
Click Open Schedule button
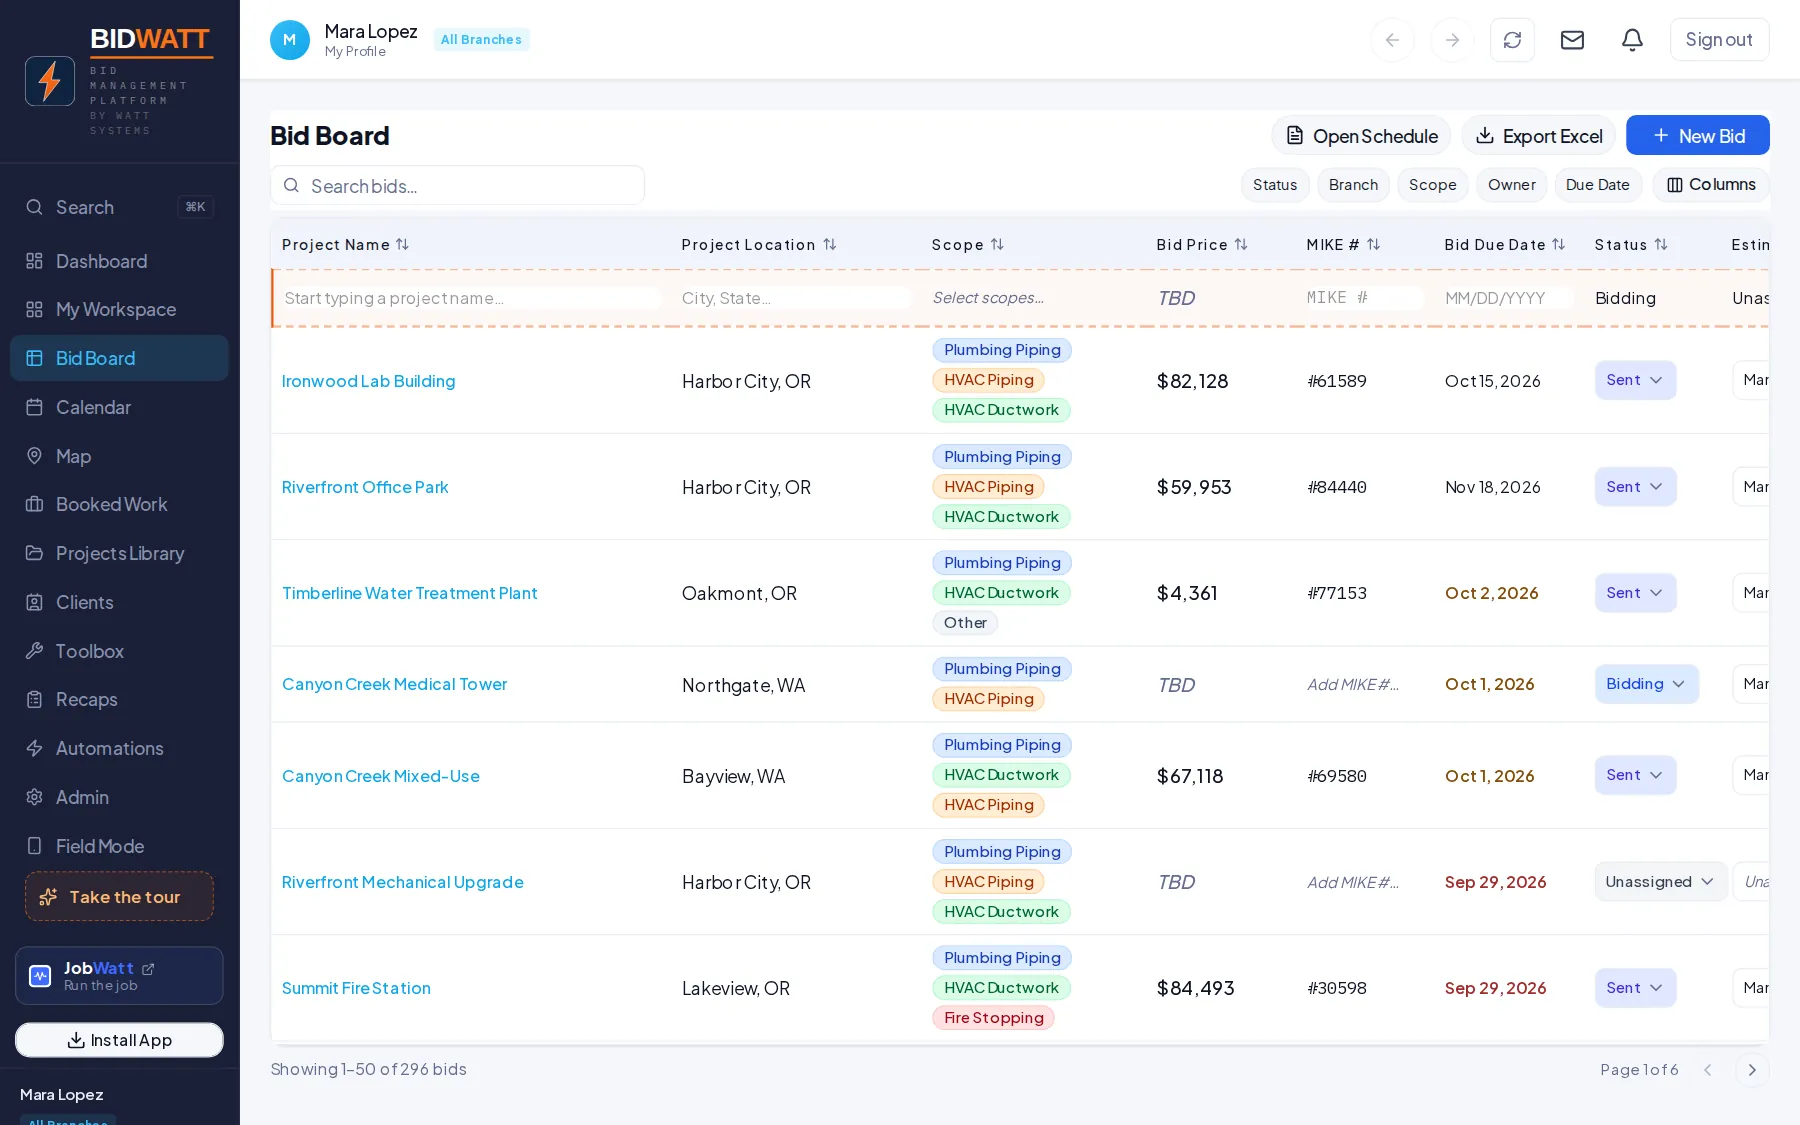[x=1361, y=136]
